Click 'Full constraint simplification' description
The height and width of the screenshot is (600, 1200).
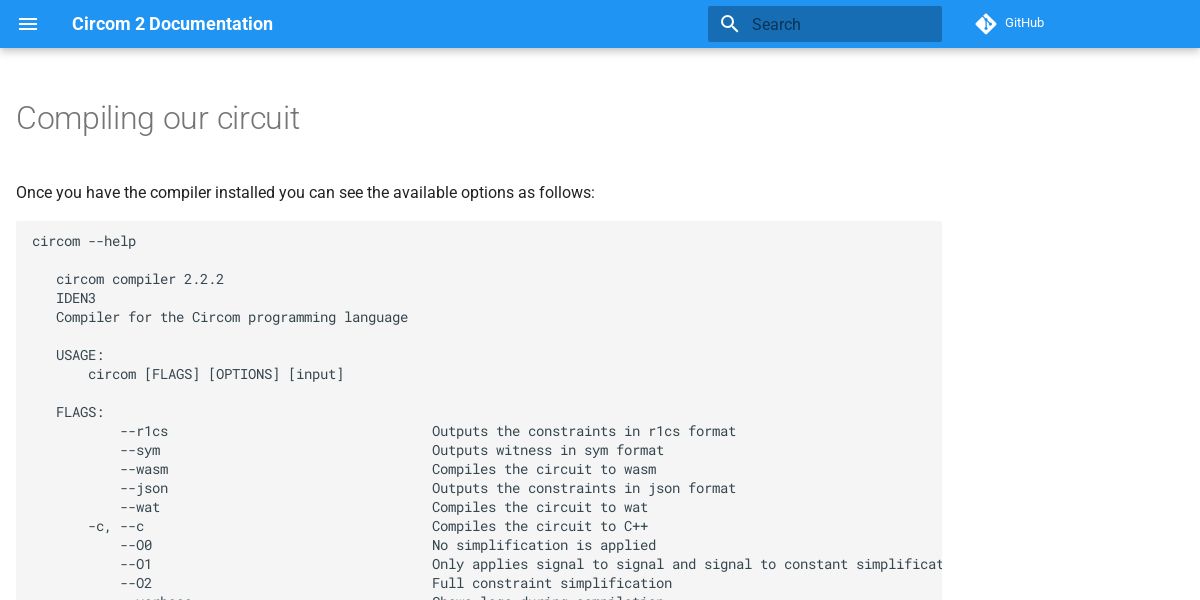point(552,583)
